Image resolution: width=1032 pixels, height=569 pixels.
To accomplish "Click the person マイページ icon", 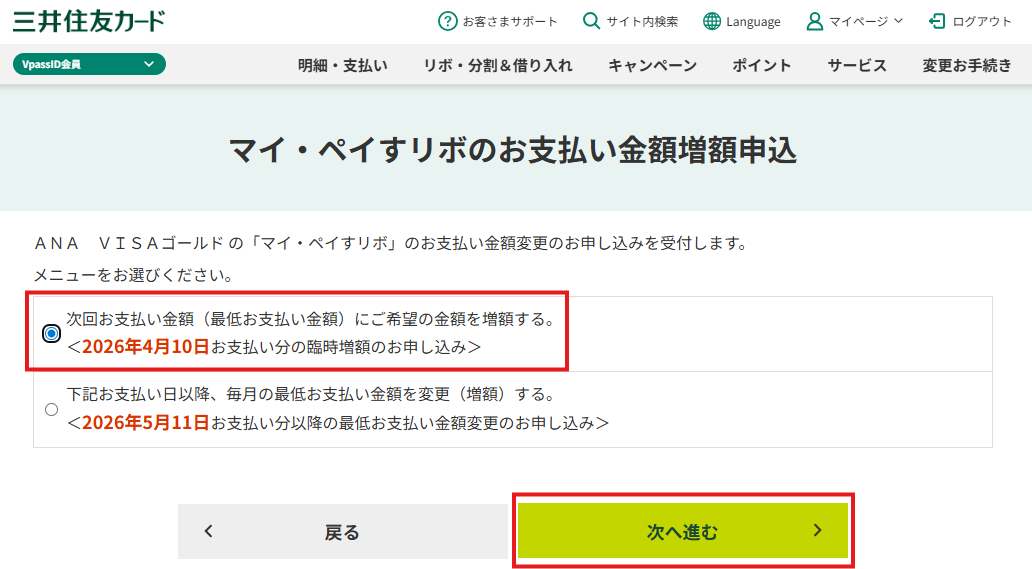I will [815, 21].
